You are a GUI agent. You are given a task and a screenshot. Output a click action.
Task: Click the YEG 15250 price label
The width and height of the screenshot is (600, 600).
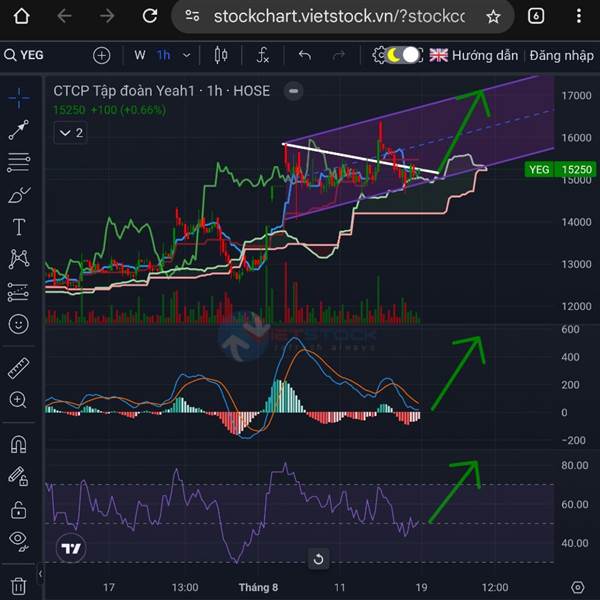[559, 169]
